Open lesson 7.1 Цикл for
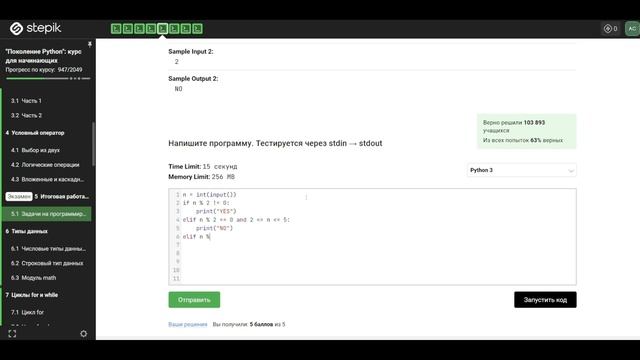640x360 pixels. pyautogui.click(x=27, y=312)
